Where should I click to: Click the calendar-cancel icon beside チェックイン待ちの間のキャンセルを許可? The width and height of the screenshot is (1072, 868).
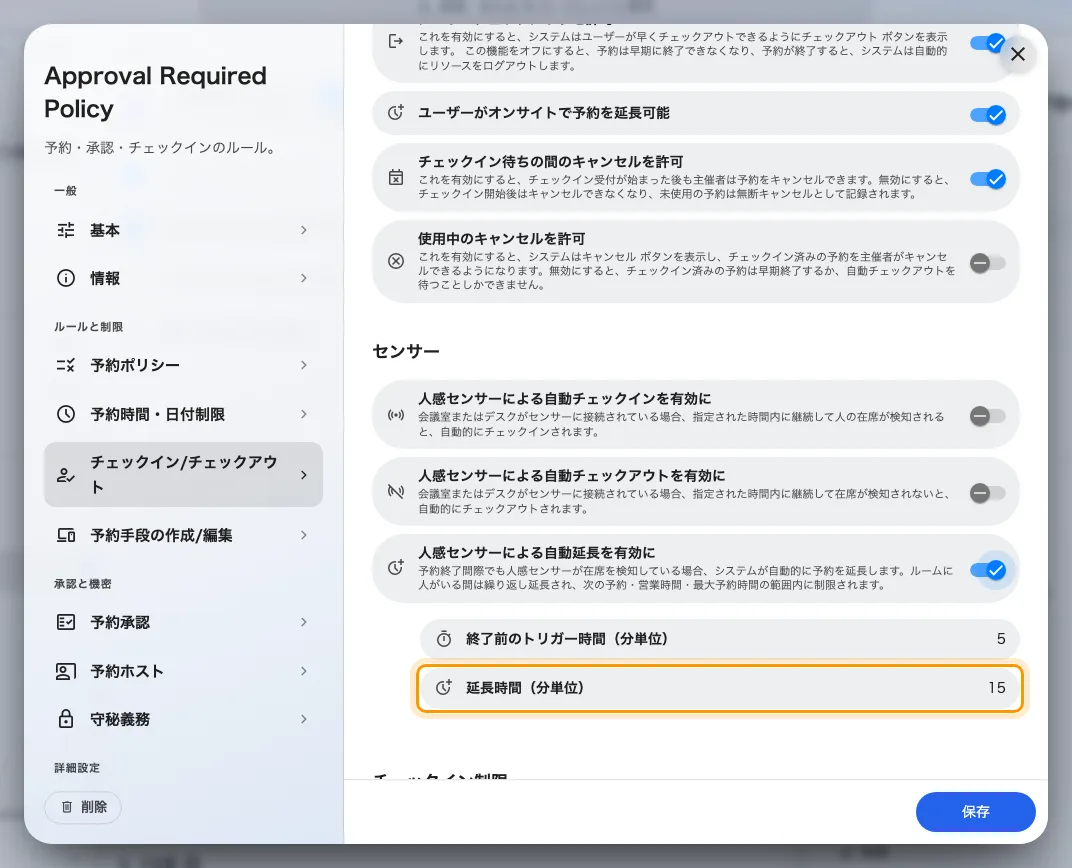396,178
